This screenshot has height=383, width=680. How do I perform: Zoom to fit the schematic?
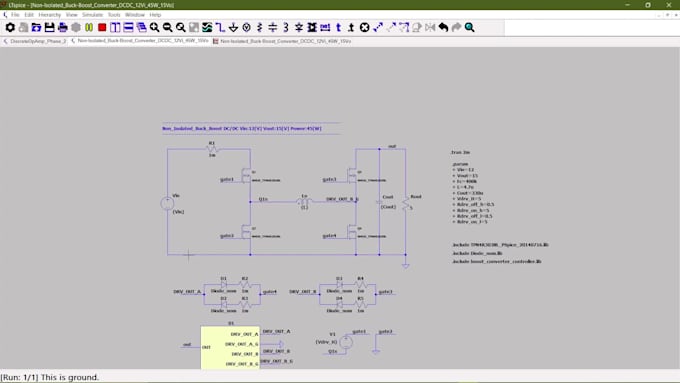181,27
